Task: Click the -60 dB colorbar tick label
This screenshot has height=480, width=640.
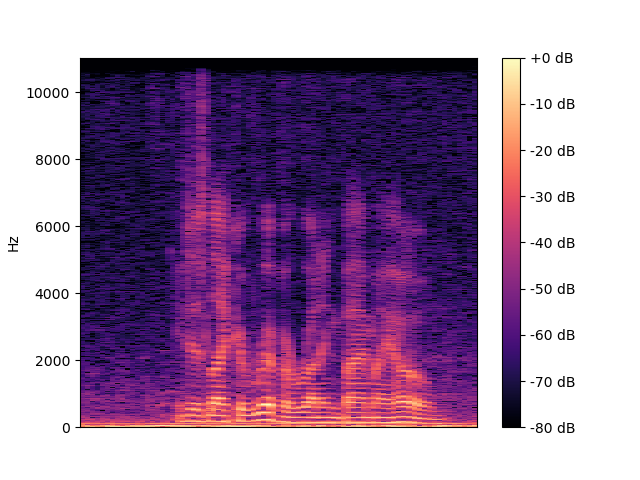Action: (x=553, y=336)
